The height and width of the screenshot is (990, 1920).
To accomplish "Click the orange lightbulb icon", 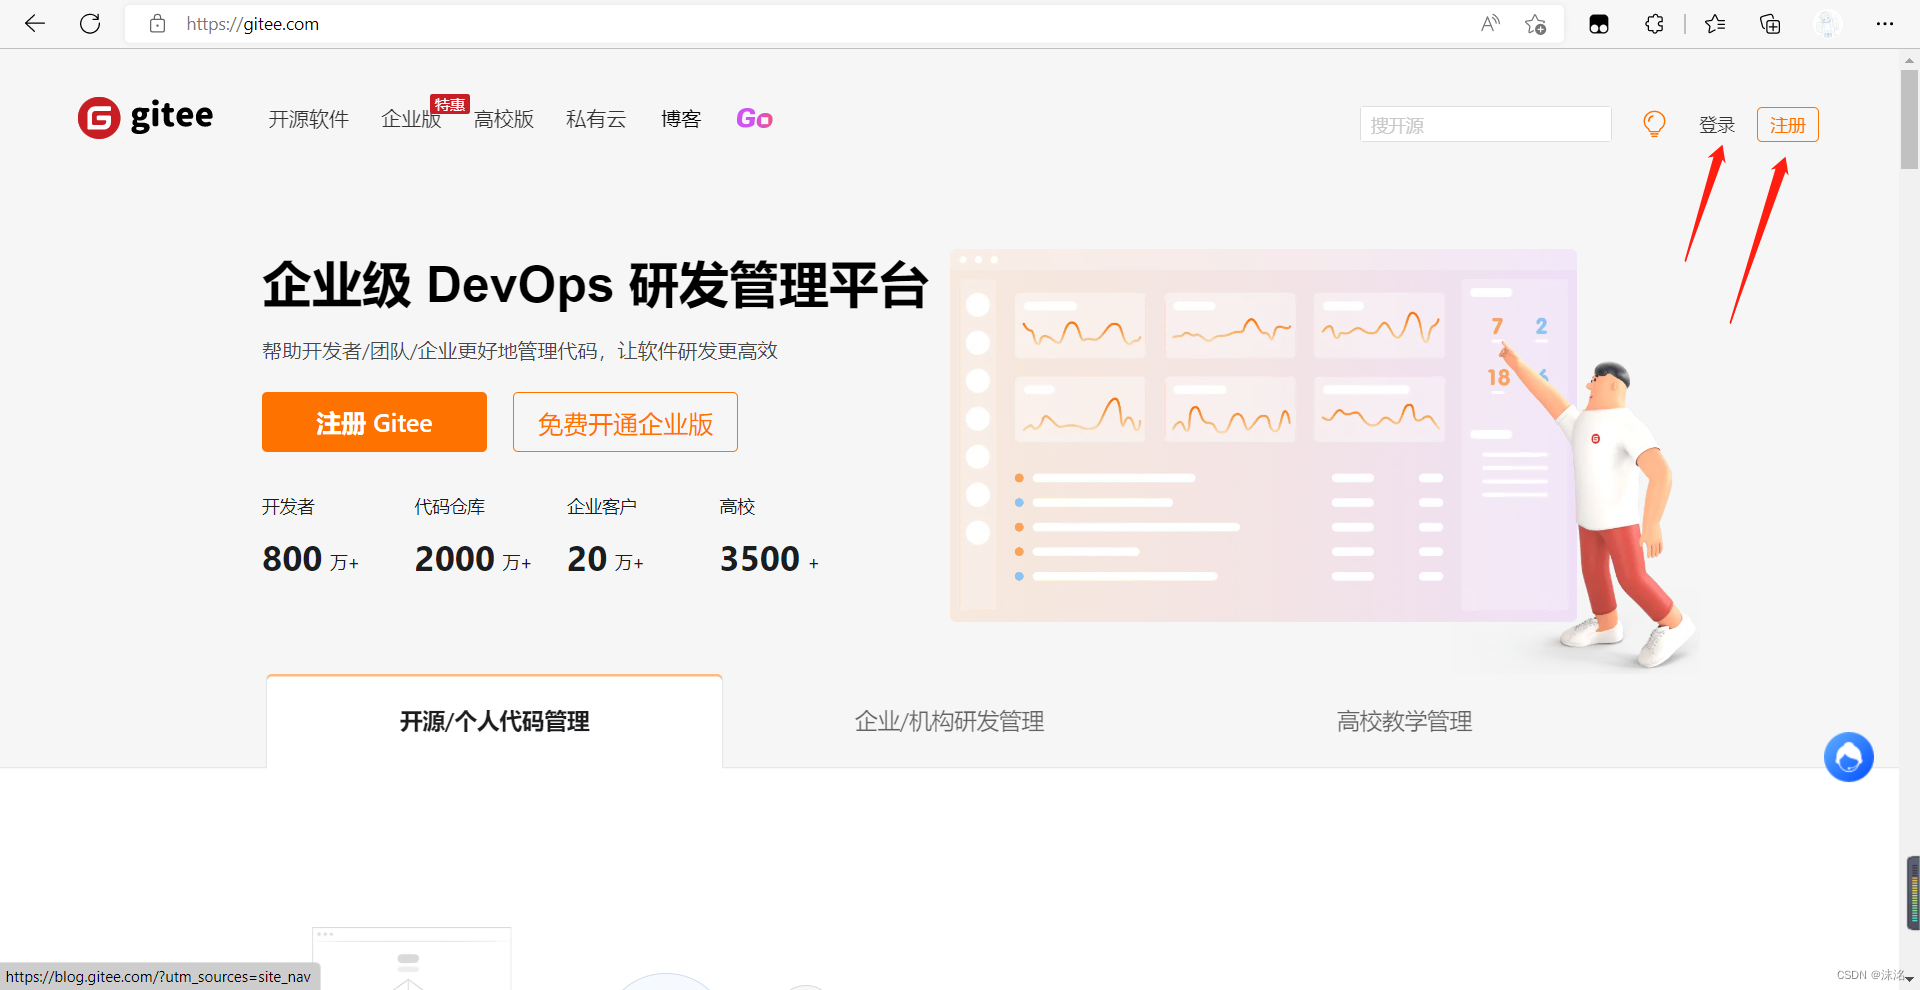I will [1654, 124].
